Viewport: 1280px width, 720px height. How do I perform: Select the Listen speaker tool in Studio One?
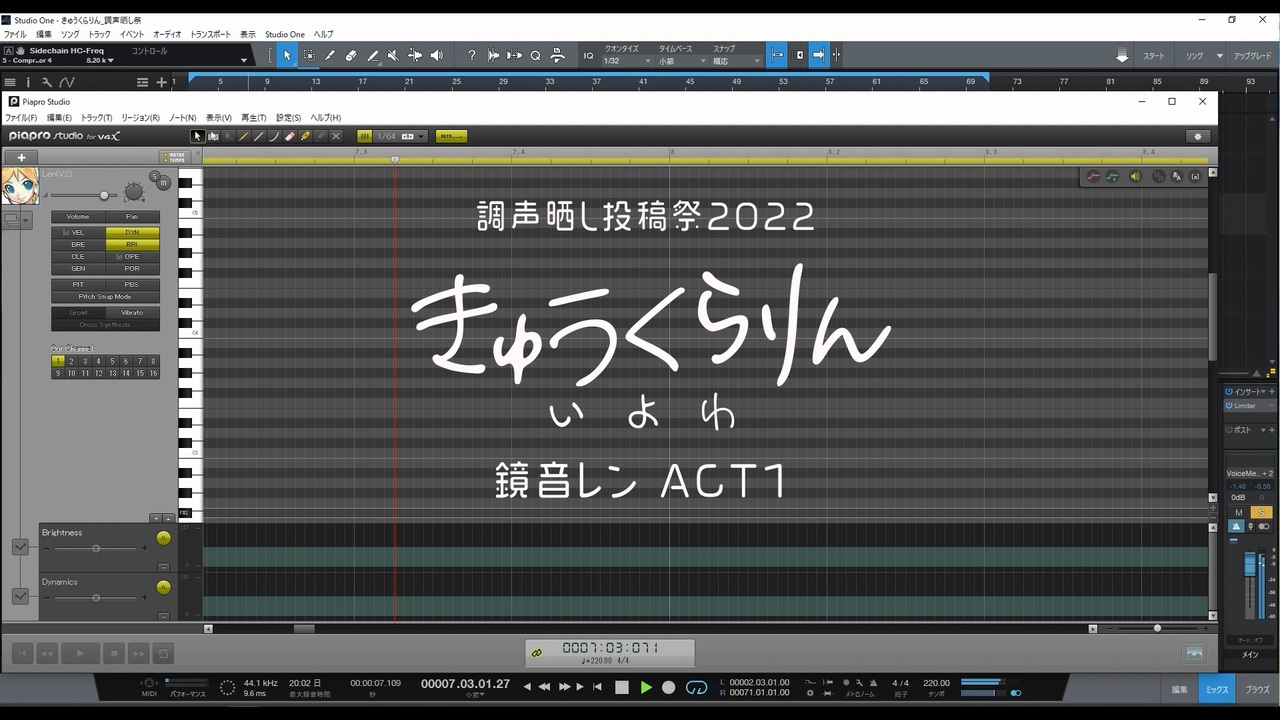tap(436, 56)
